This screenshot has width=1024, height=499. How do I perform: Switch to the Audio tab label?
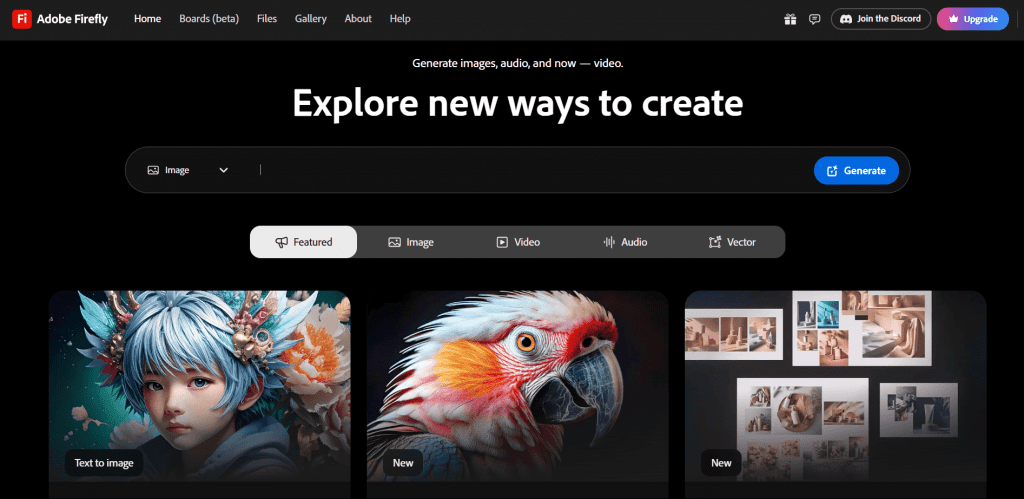coord(634,242)
